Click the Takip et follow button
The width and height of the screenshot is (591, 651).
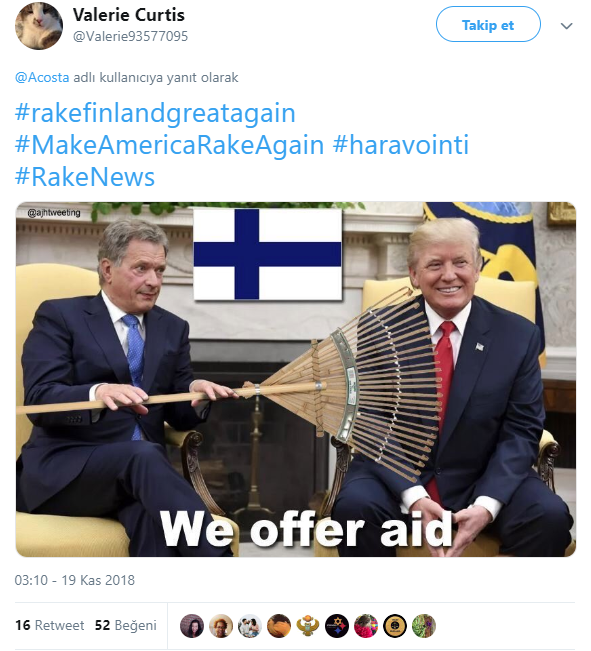pos(488,24)
